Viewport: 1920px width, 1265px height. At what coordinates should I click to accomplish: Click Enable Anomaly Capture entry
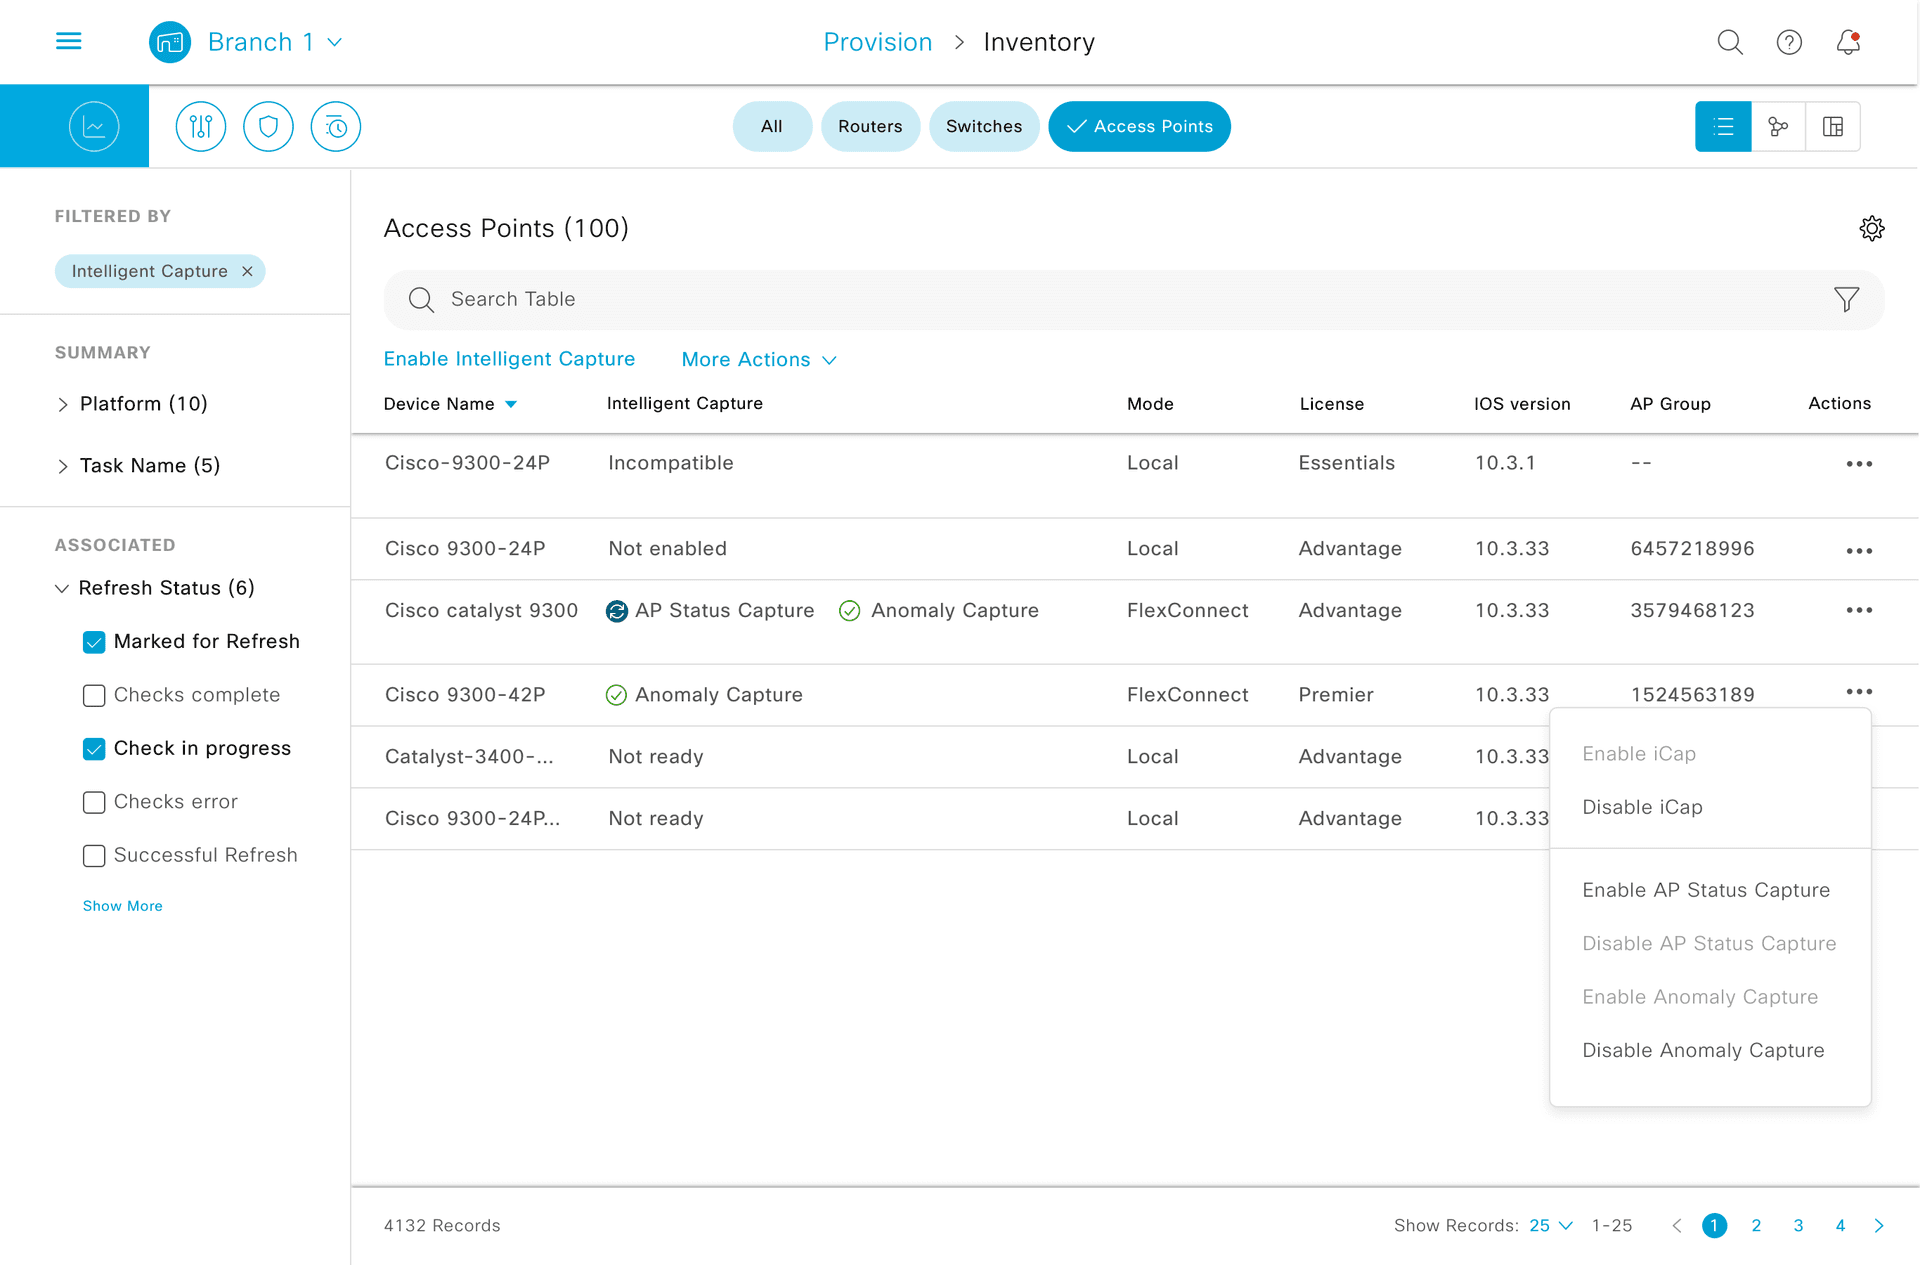[x=1700, y=997]
